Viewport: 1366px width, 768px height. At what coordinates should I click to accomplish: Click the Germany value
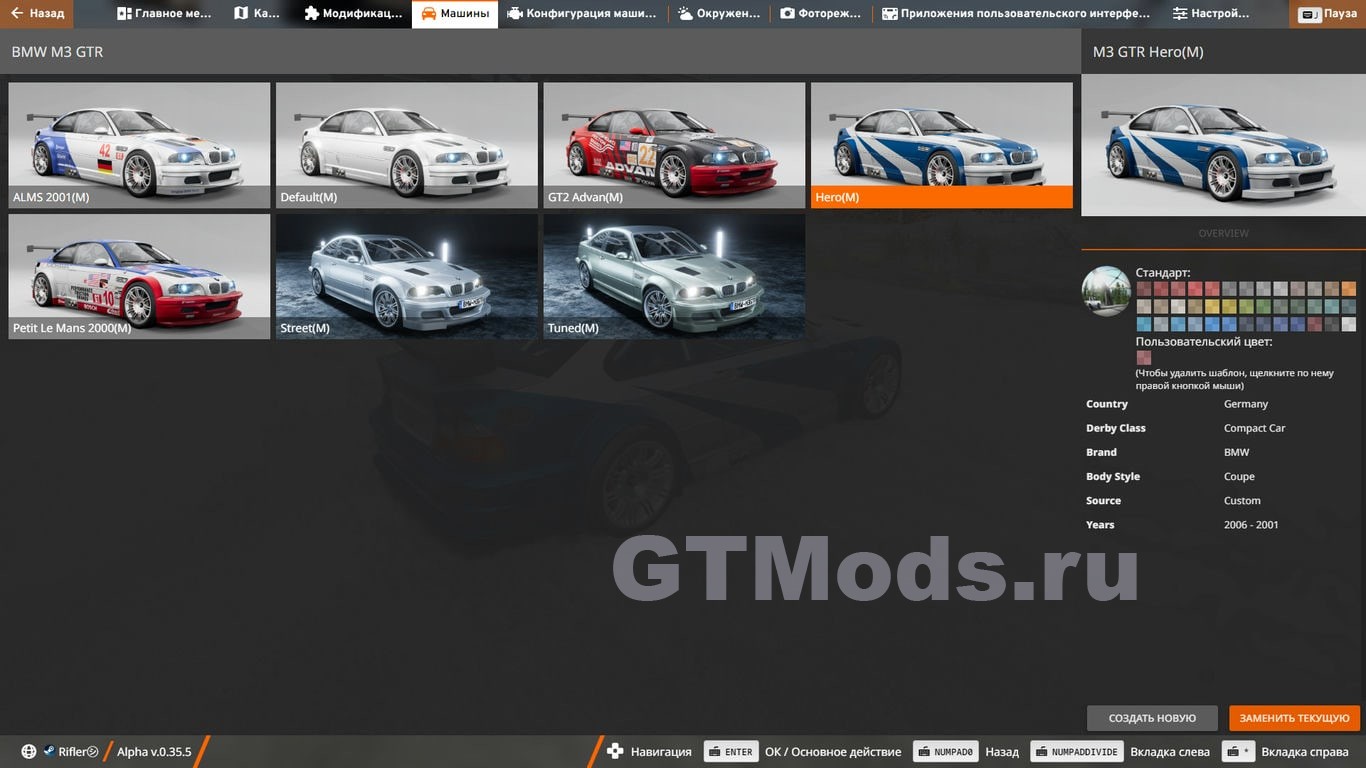tap(1246, 404)
